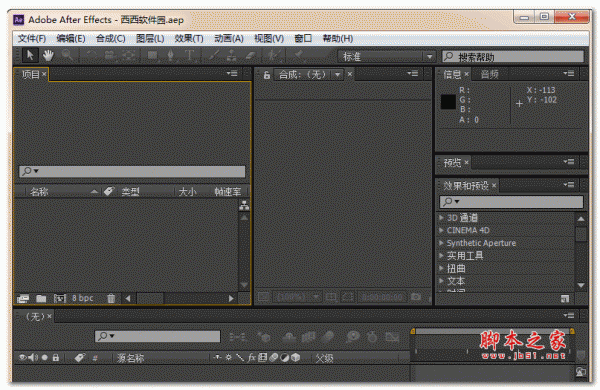
Task: Select the Rotation tool
Action: coord(91,56)
